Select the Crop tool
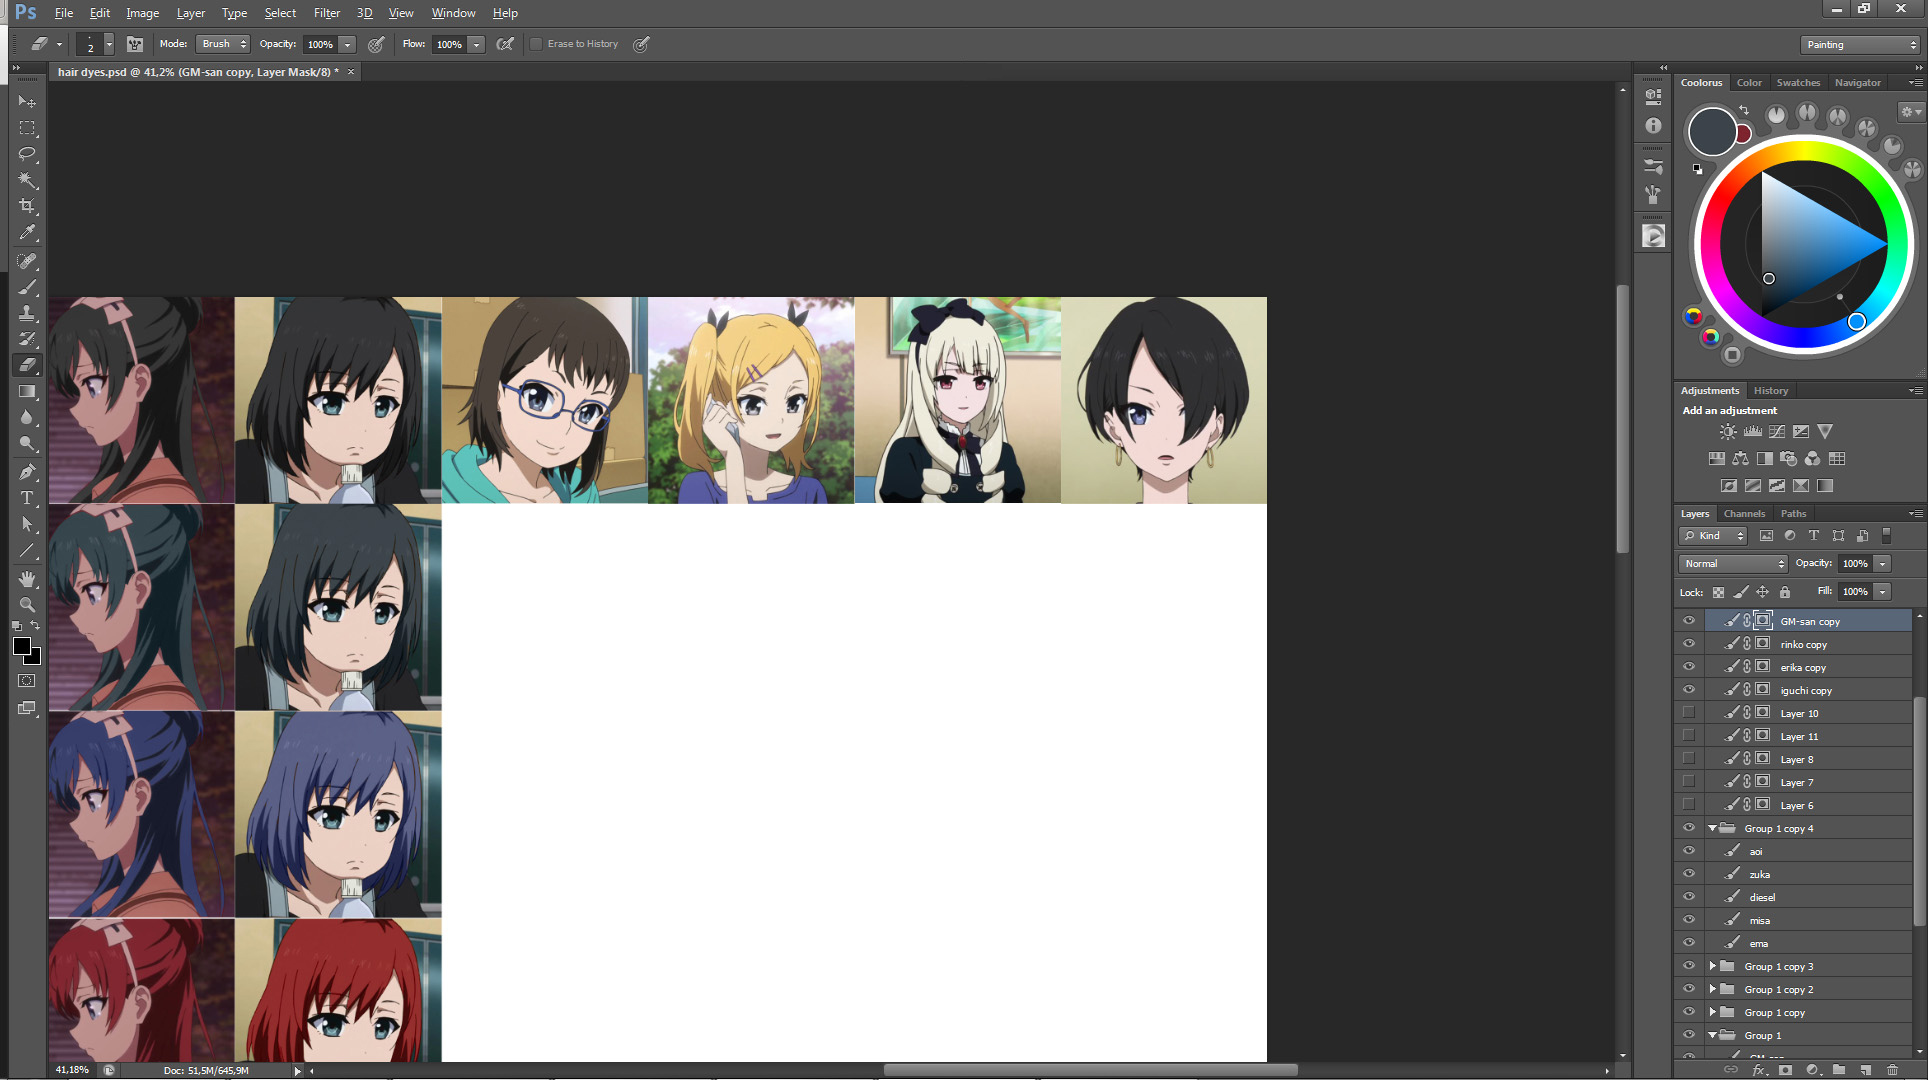Image resolution: width=1928 pixels, height=1080 pixels. (x=27, y=206)
